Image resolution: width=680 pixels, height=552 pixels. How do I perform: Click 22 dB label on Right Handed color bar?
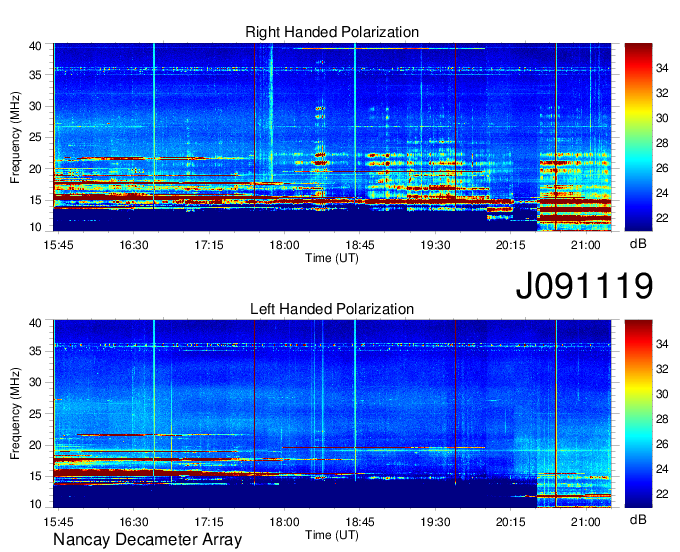point(662,218)
